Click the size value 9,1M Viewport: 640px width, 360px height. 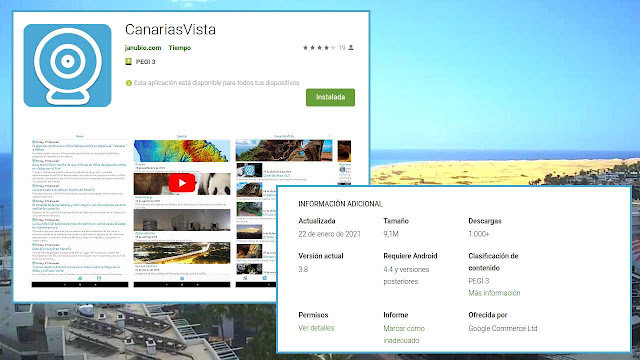pos(391,234)
